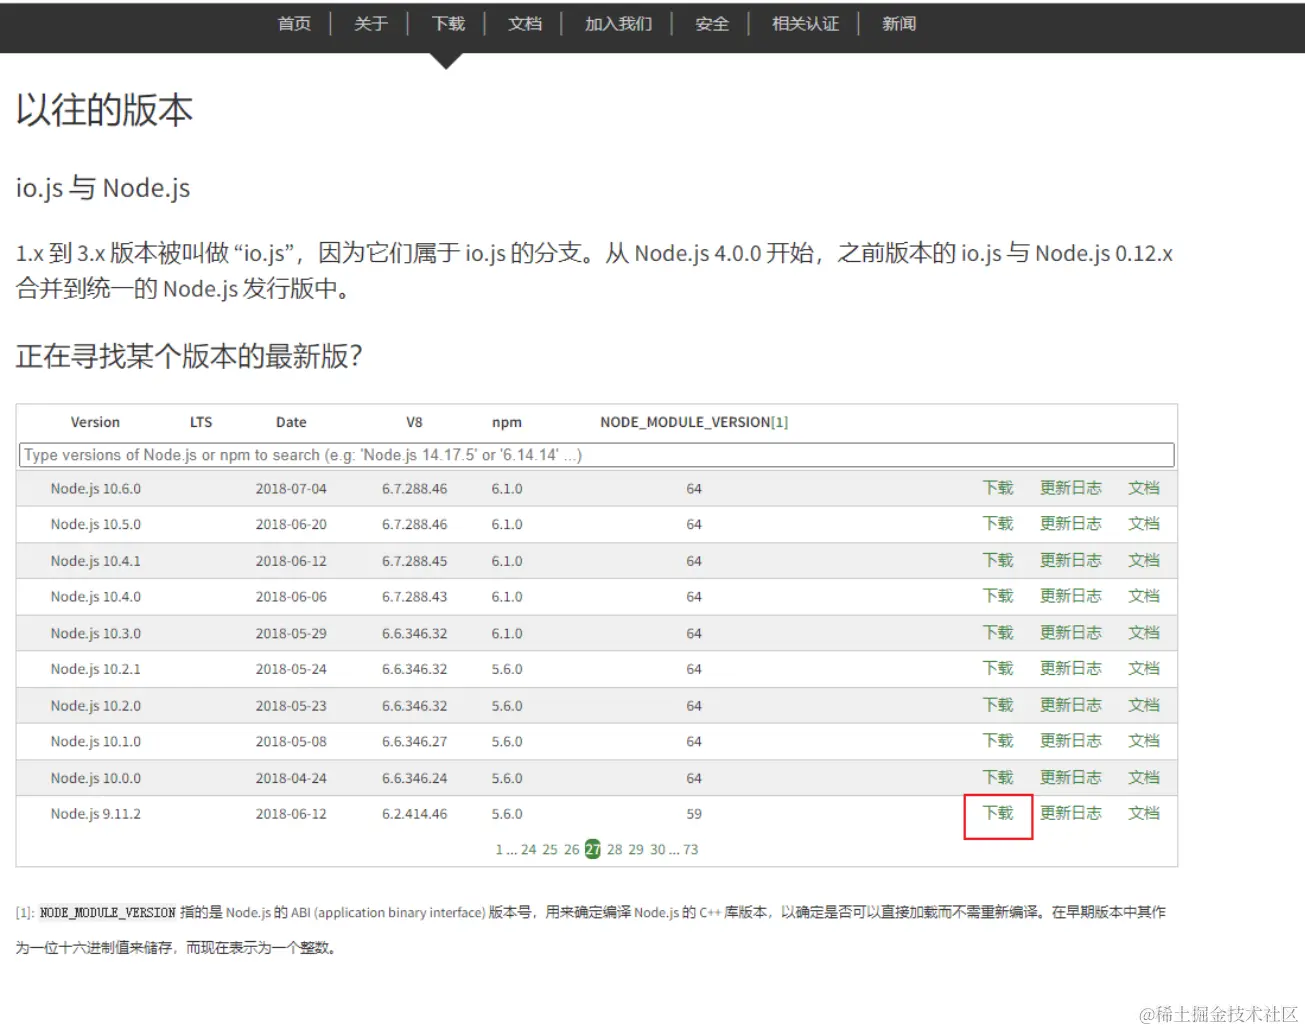Viewport: 1305px width, 1031px height.
Task: Click the V8 column header
Action: [x=414, y=423]
